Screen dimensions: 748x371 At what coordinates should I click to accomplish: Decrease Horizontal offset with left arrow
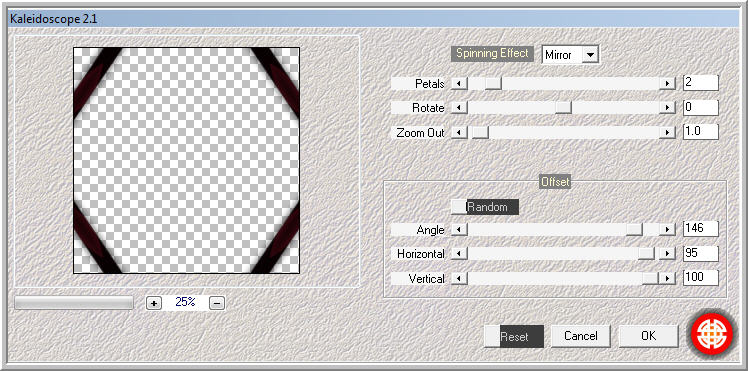(459, 254)
